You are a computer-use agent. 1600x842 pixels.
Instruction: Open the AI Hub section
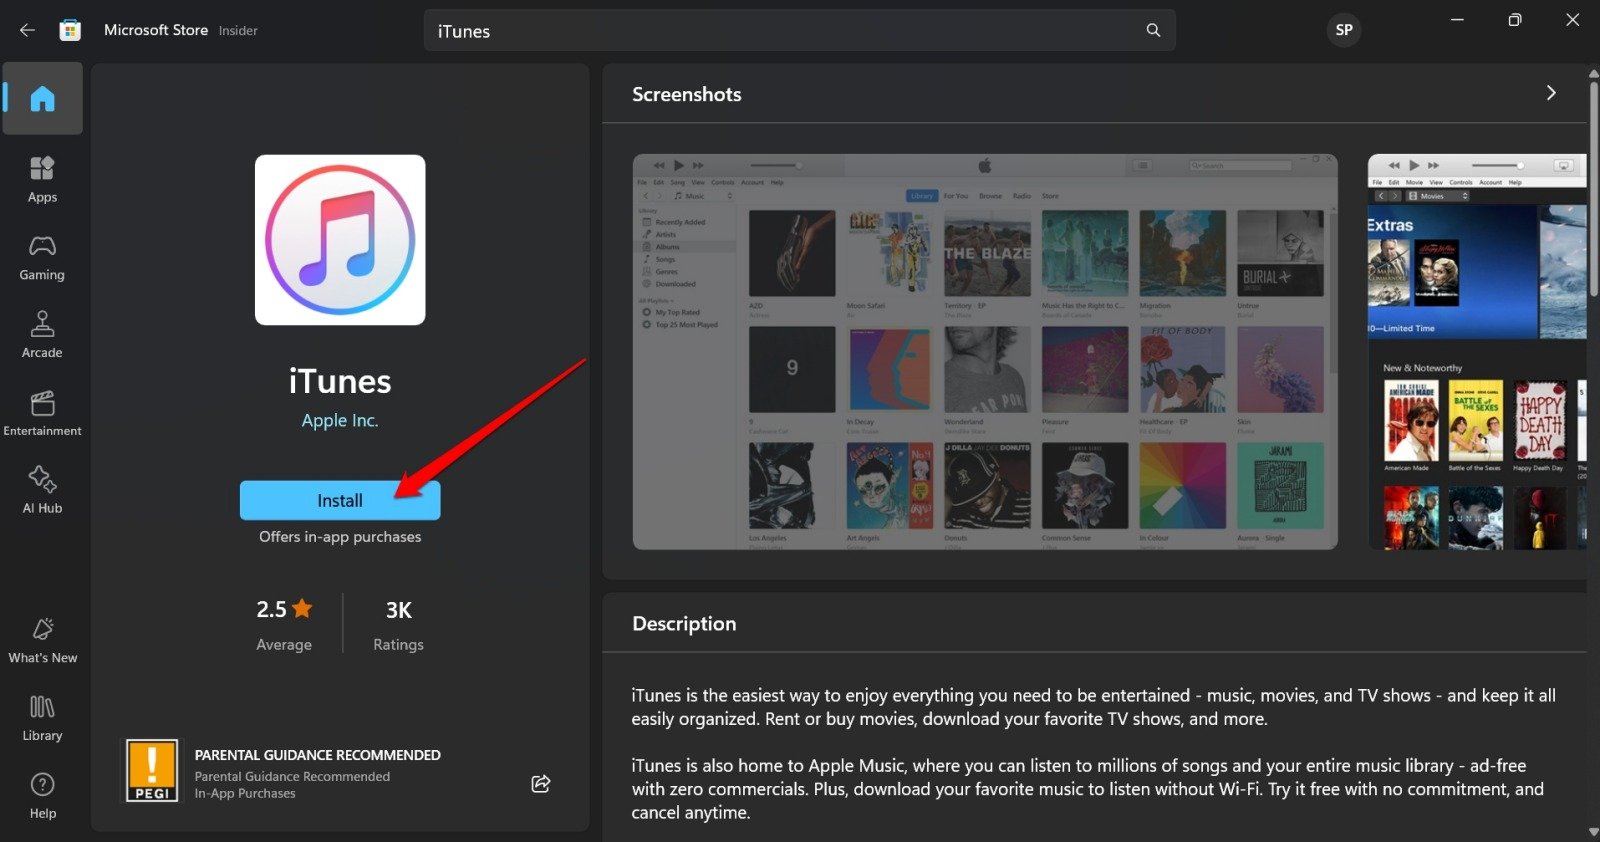coord(42,490)
